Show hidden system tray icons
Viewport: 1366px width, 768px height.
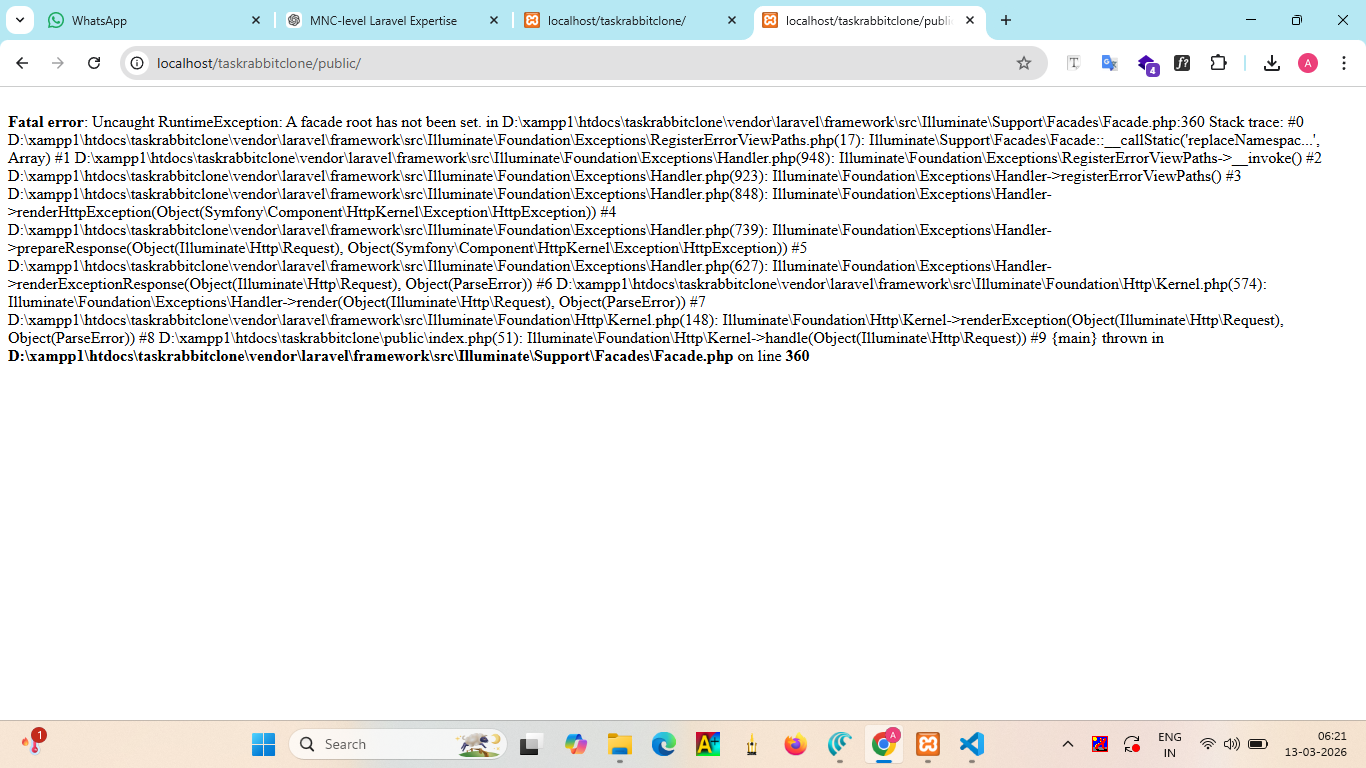(1067, 744)
